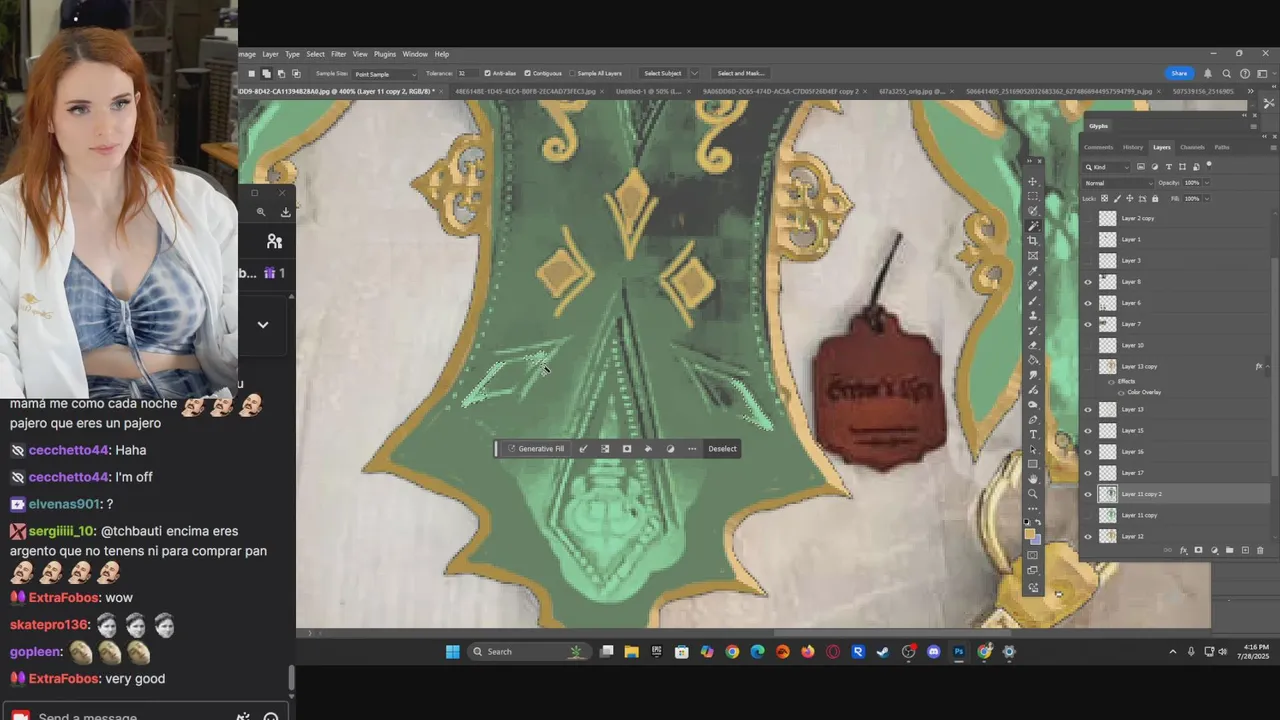Select the Eraser tool
1280x720 pixels.
(x=1033, y=345)
